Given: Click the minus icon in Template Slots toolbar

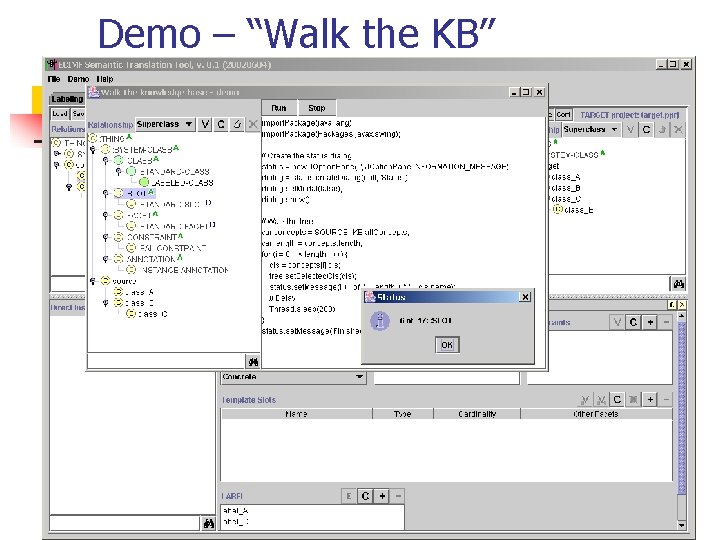Looking at the screenshot, I should click(x=666, y=399).
